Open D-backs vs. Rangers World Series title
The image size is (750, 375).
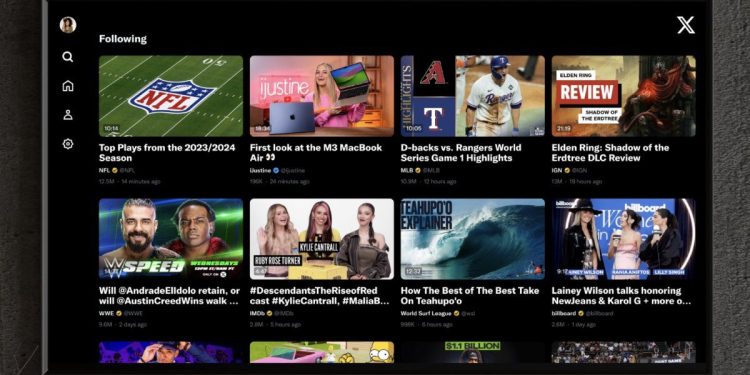(461, 153)
